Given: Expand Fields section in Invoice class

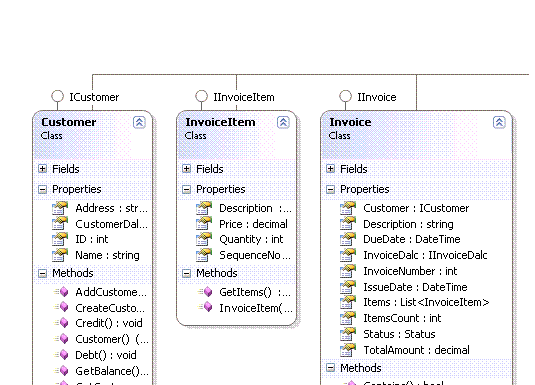Looking at the screenshot, I should tap(331, 169).
